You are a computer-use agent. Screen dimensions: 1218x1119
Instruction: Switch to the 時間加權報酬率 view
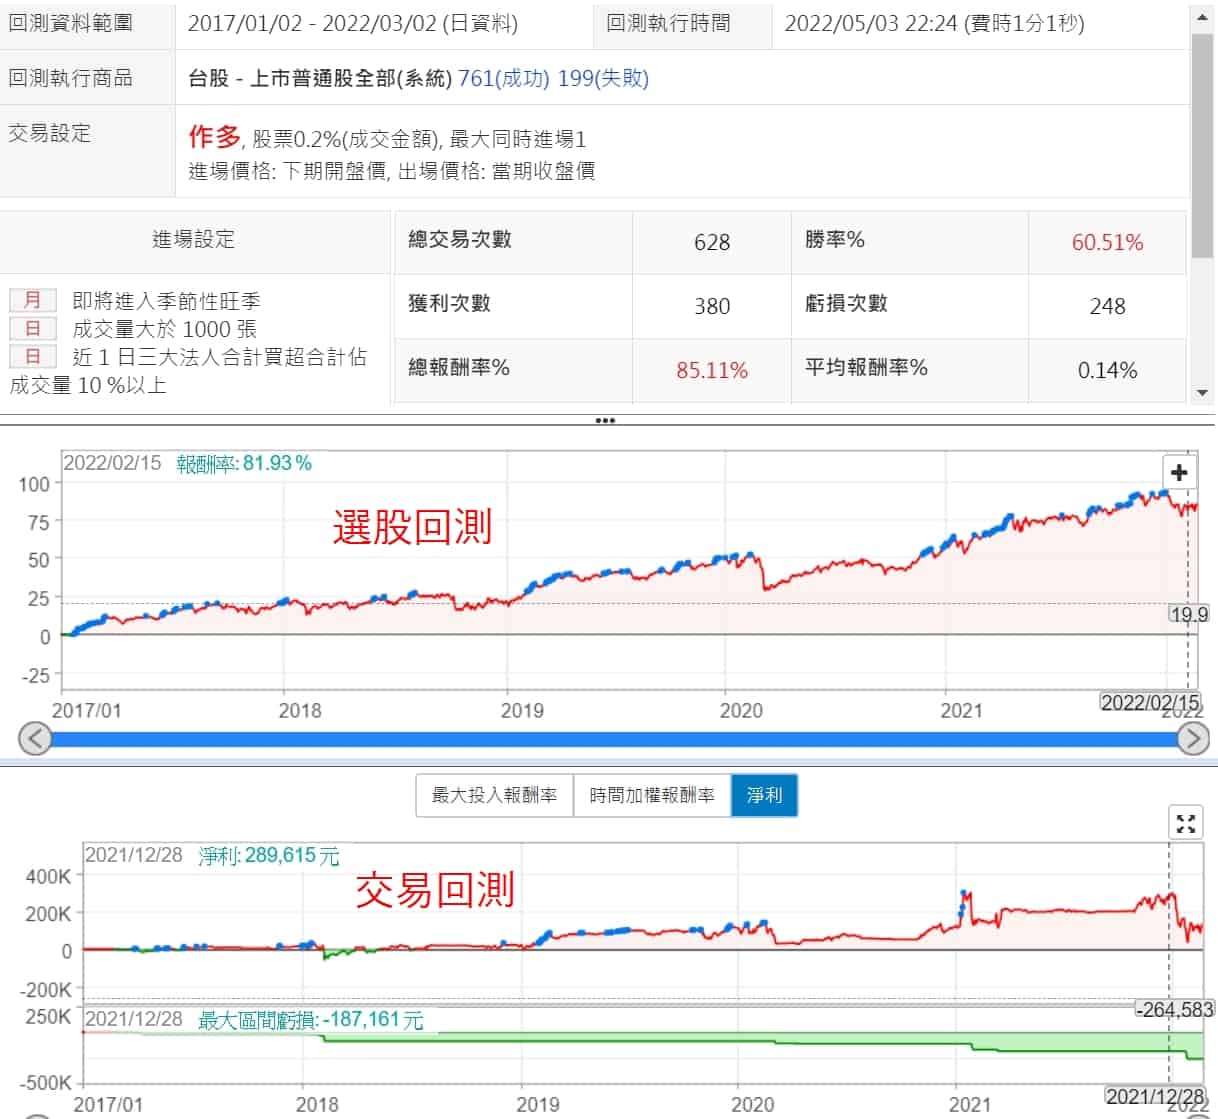pyautogui.click(x=652, y=796)
